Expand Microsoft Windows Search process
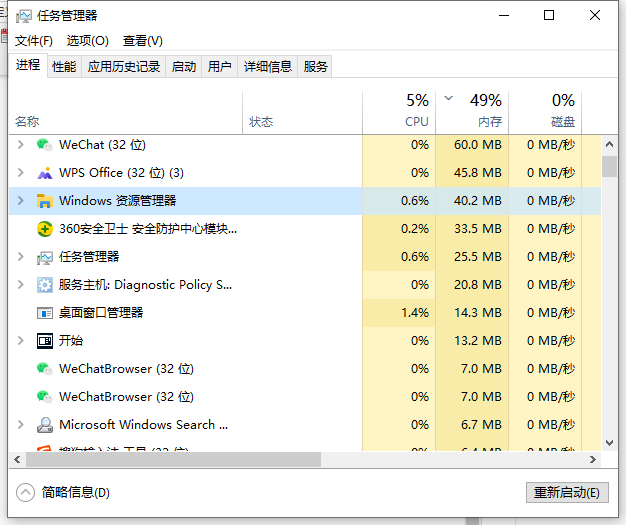The image size is (626, 525). [21, 424]
